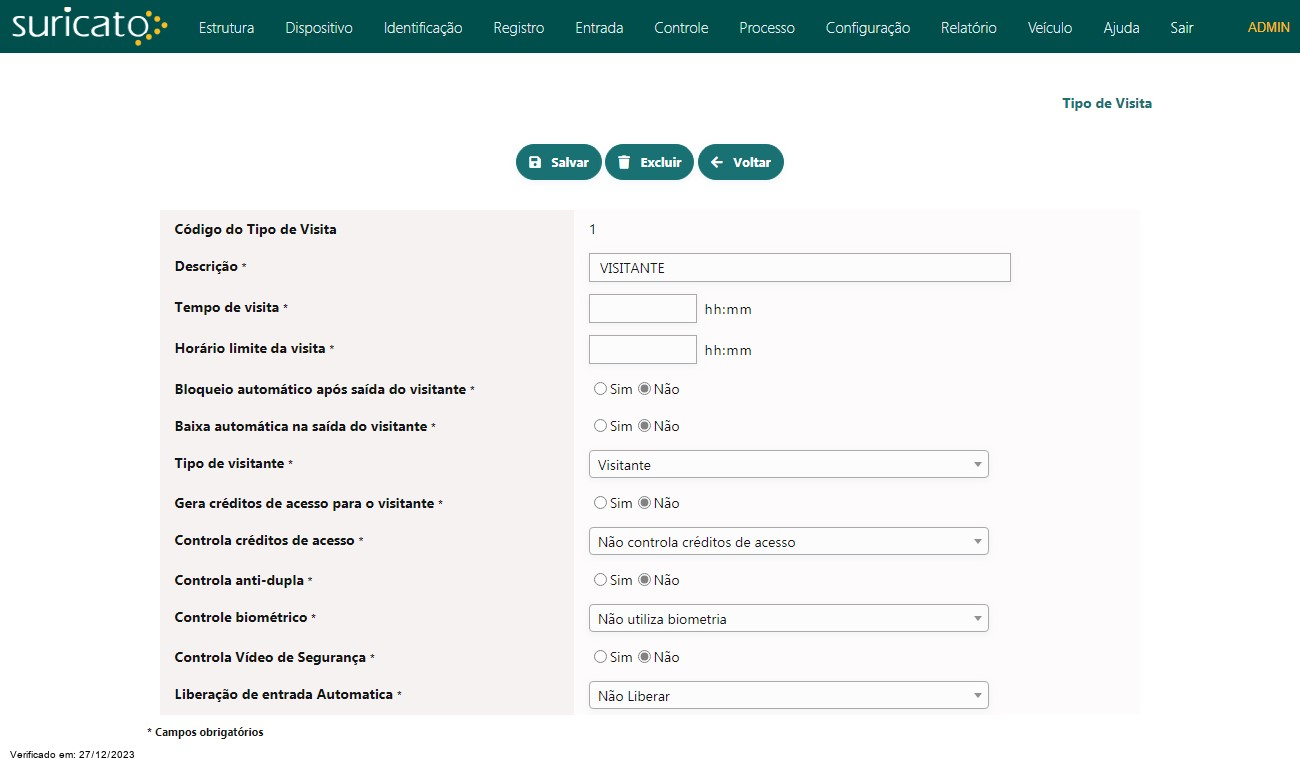The image size is (1300, 769).
Task: Open the Relatório menu
Action: tap(969, 28)
